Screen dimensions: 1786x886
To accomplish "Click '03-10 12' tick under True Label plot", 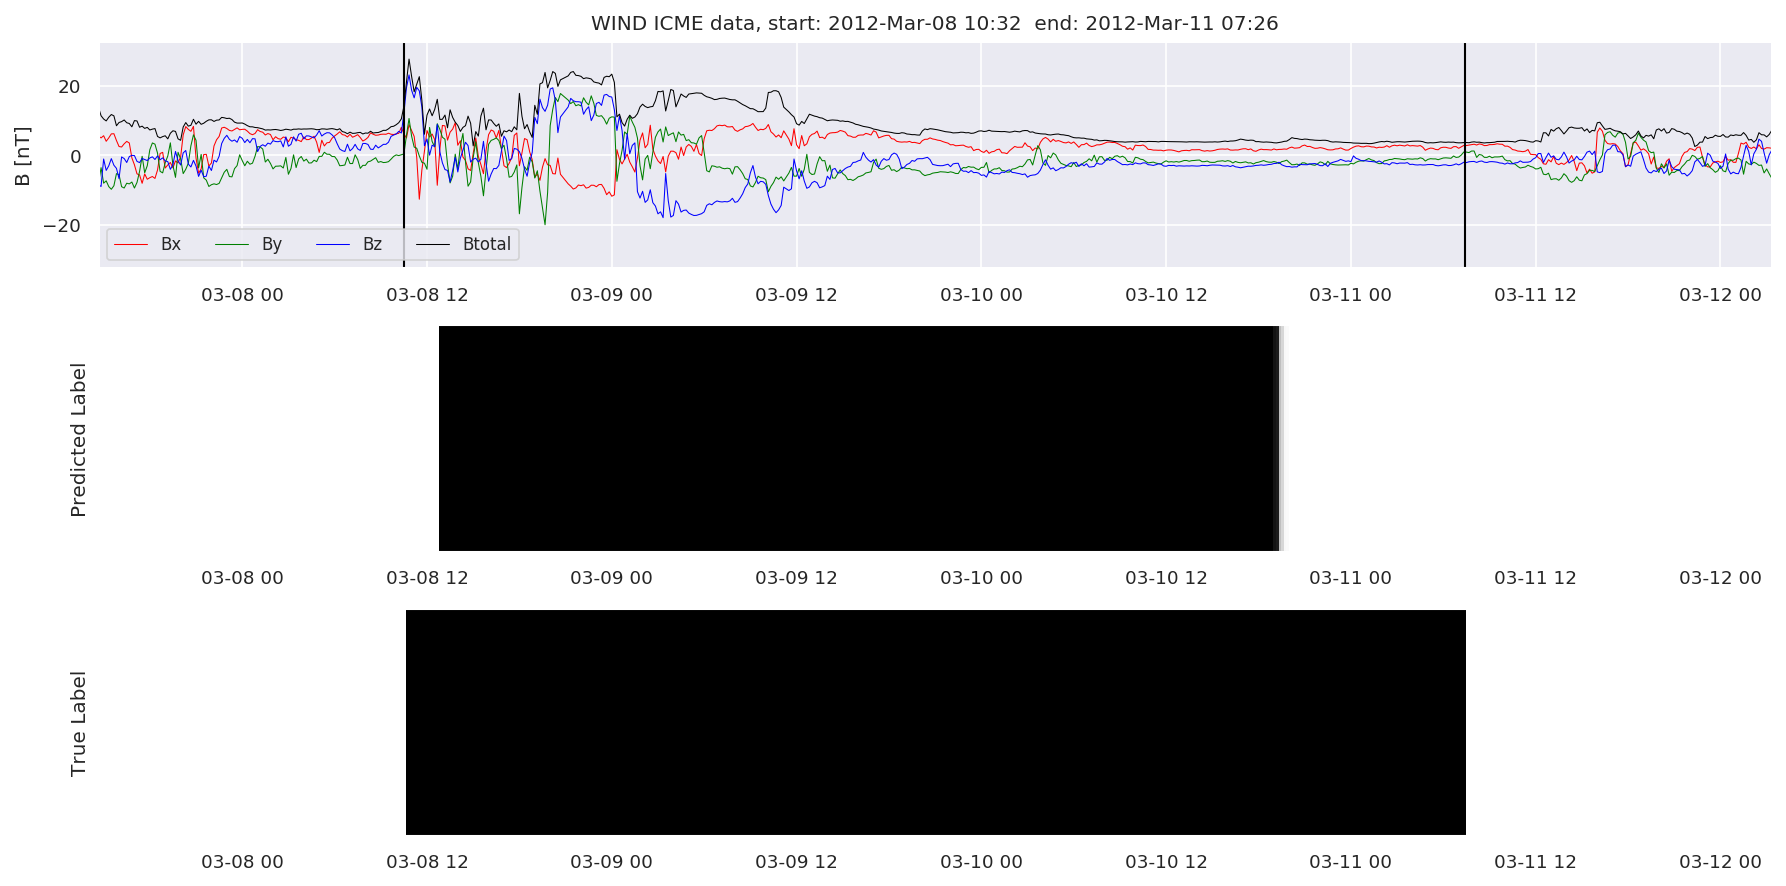I will pyautogui.click(x=1166, y=862).
